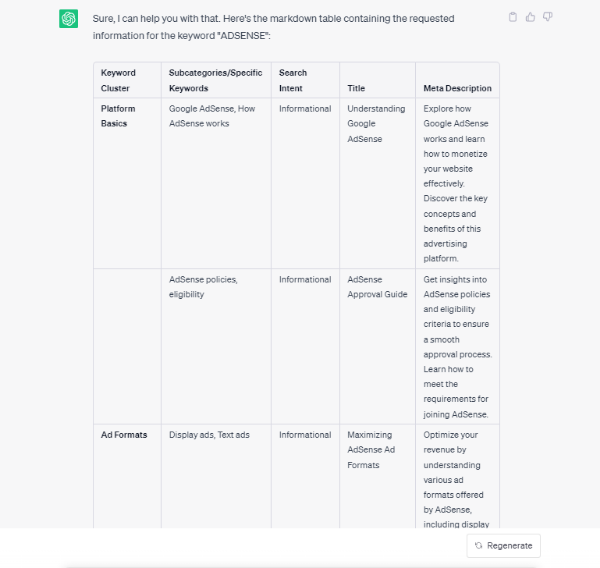Click the "AdSense policies, eligibility" cell

click(203, 287)
